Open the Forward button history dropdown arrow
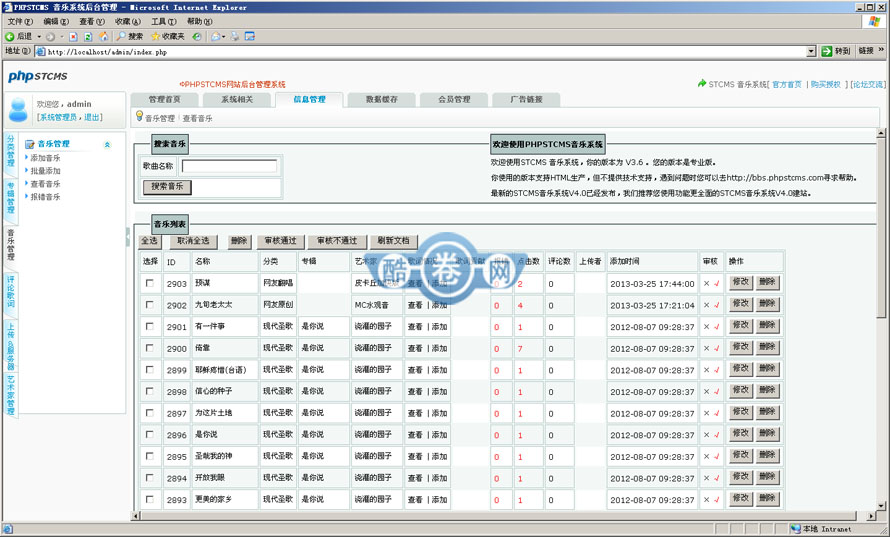This screenshot has width=890, height=537. 61,37
